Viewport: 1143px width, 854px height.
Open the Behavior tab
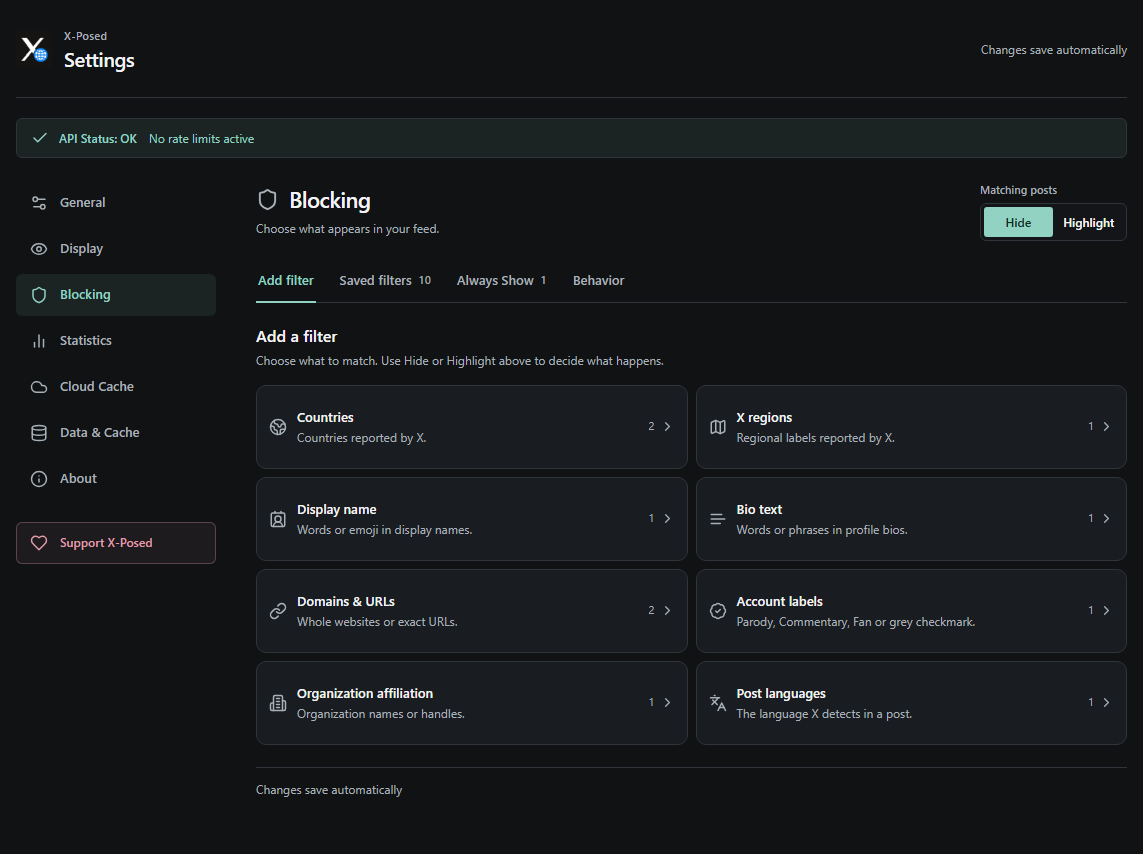pos(598,281)
